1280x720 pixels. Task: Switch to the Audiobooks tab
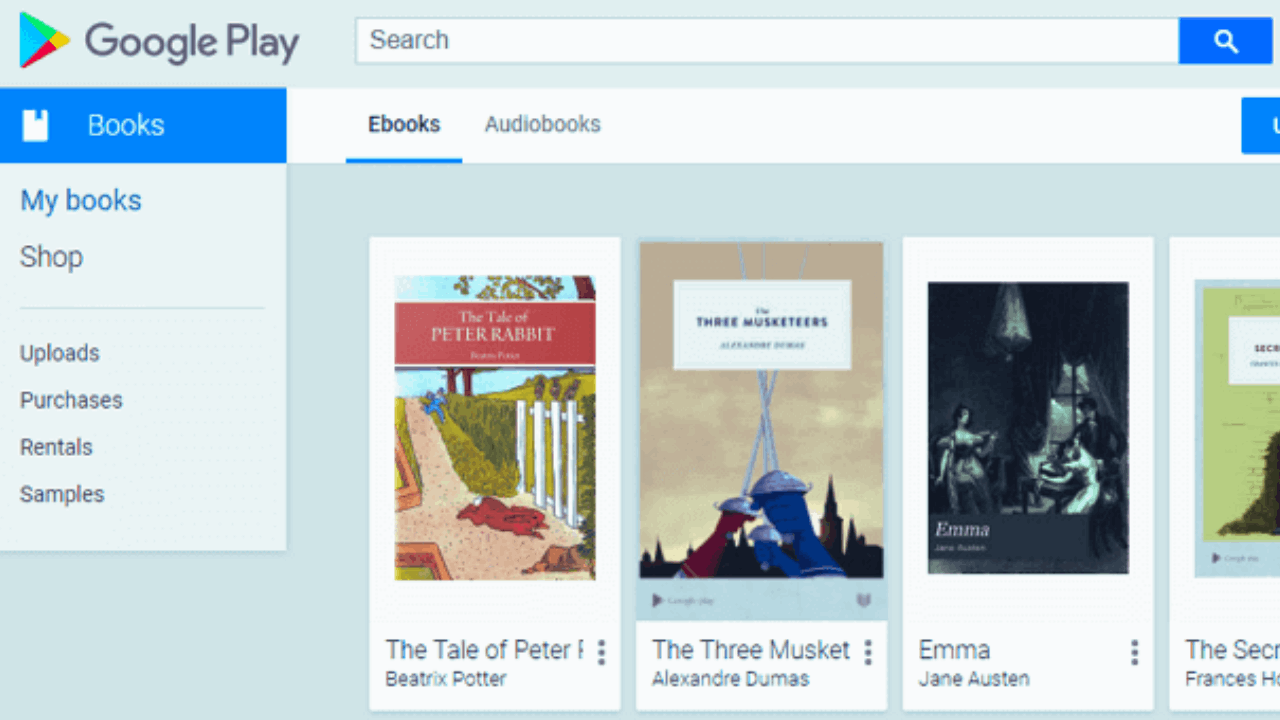coord(543,124)
